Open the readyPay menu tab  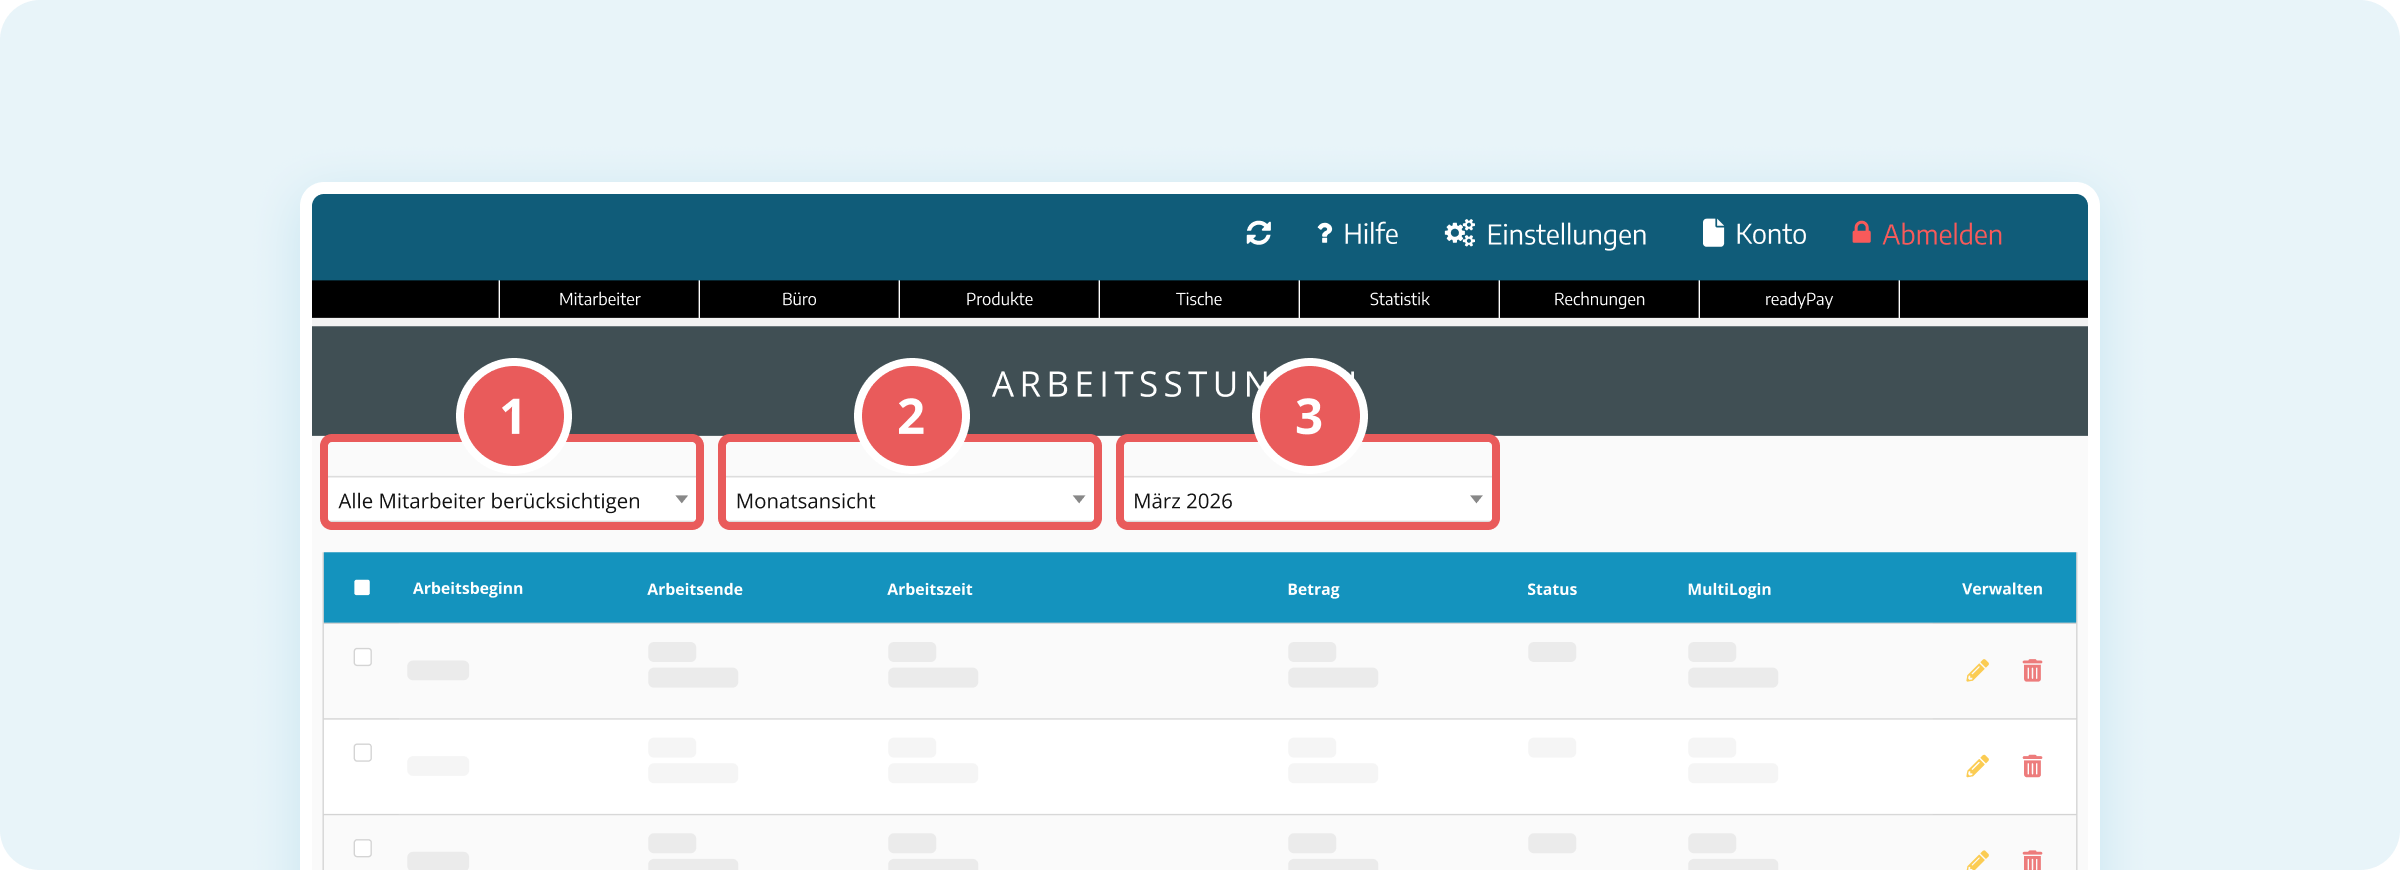pyautogui.click(x=1799, y=299)
